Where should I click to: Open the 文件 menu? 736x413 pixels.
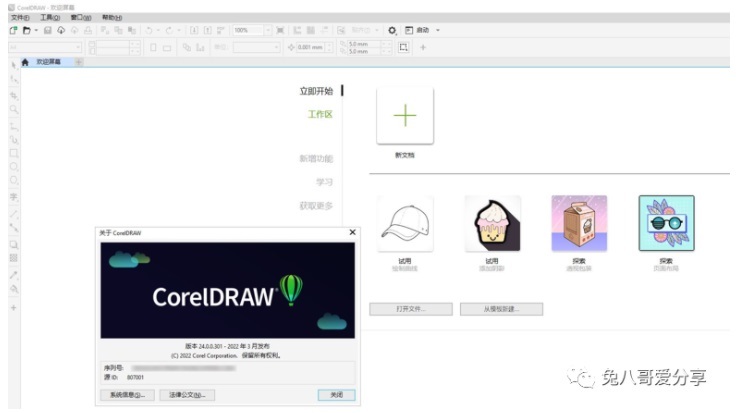pyautogui.click(x=20, y=17)
